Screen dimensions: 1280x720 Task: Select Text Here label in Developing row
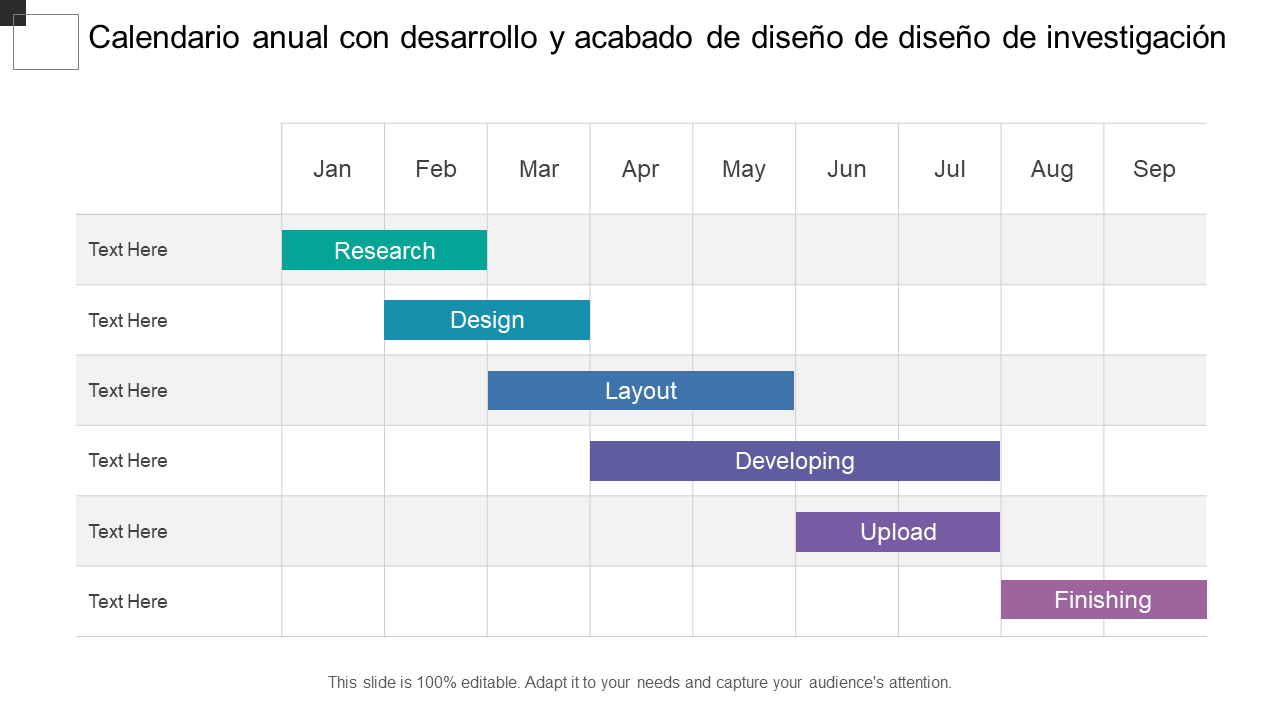tap(128, 461)
